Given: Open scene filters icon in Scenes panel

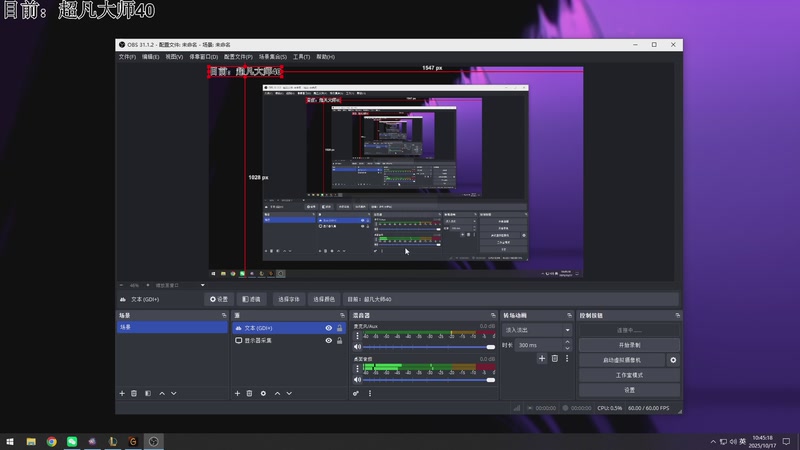Looking at the screenshot, I should 148,393.
